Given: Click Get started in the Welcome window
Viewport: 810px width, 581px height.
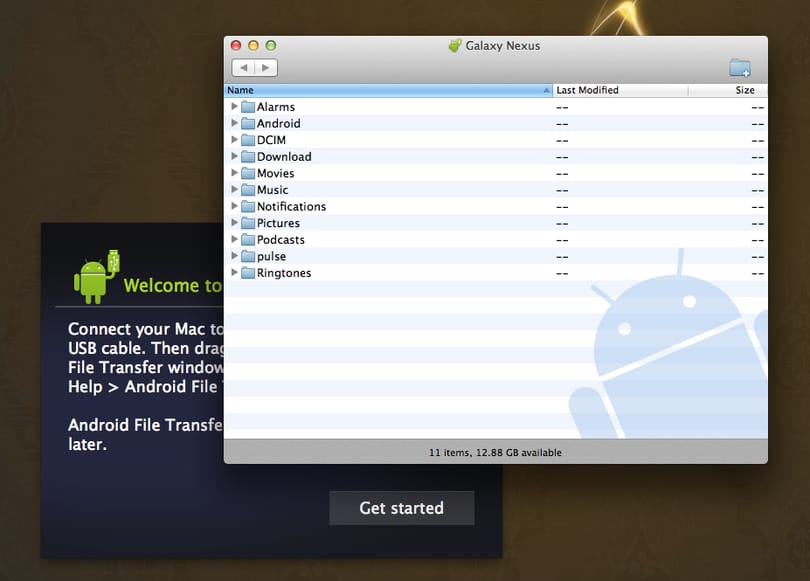Looking at the screenshot, I should [402, 508].
